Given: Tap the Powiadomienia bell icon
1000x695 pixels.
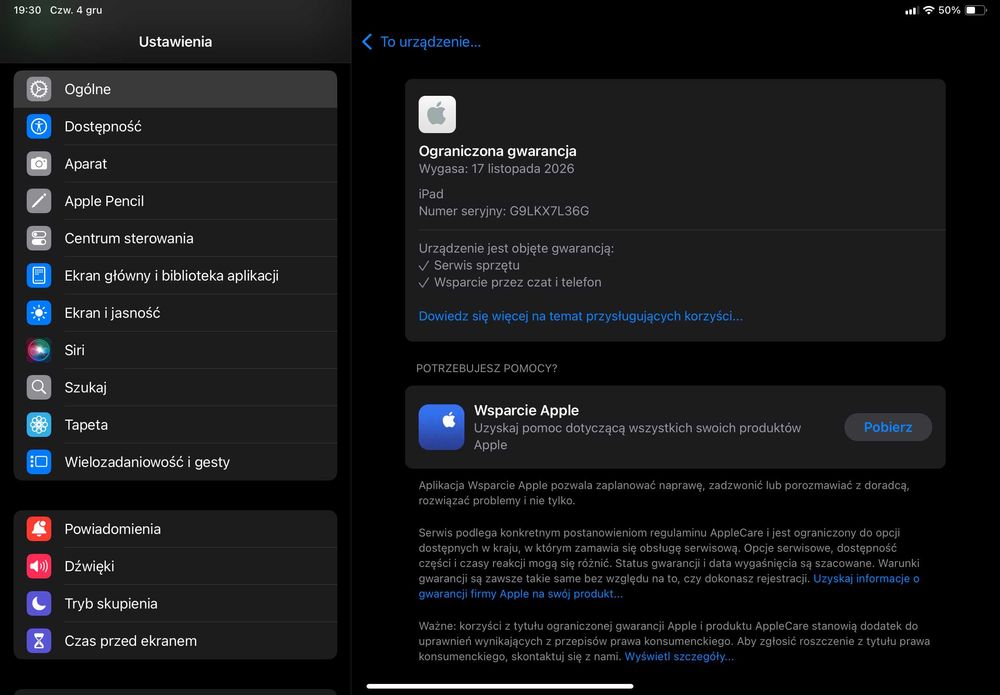Looking at the screenshot, I should coord(39,529).
